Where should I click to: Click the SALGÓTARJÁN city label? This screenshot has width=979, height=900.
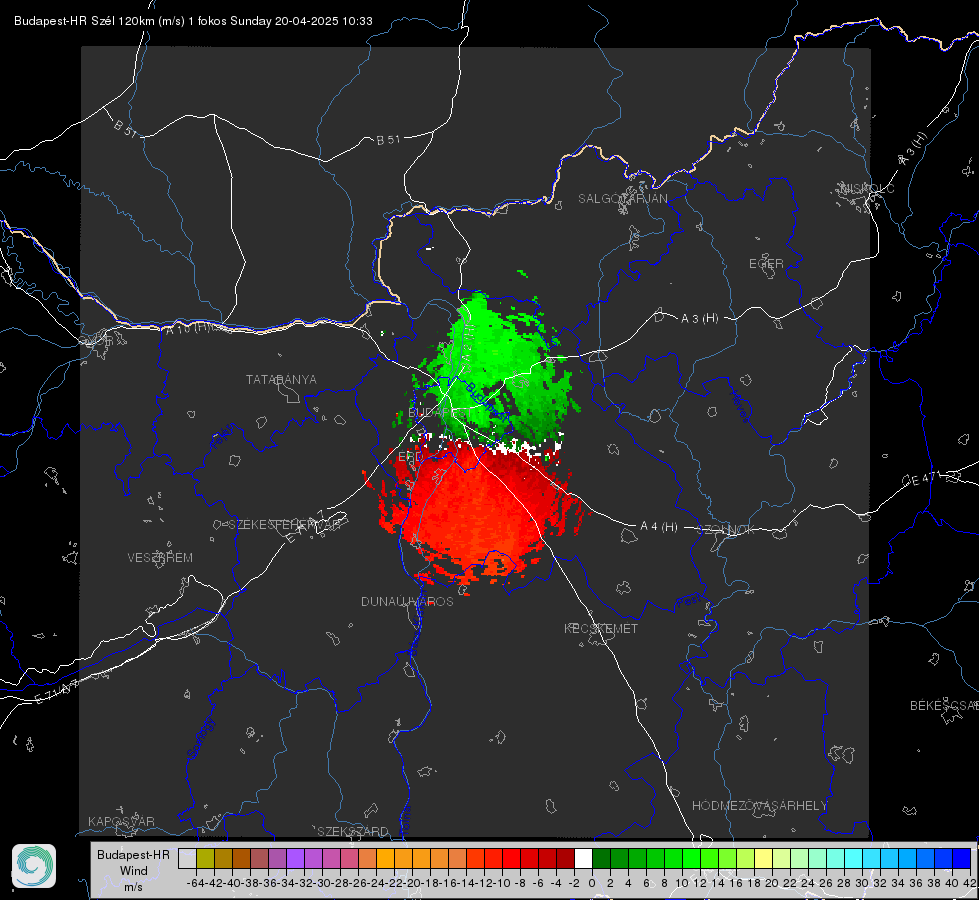[x=622, y=199]
